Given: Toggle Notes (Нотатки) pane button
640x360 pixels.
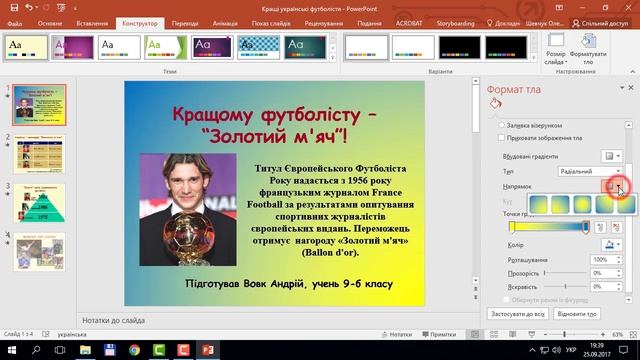Looking at the screenshot, I should pyautogui.click(x=396, y=334).
